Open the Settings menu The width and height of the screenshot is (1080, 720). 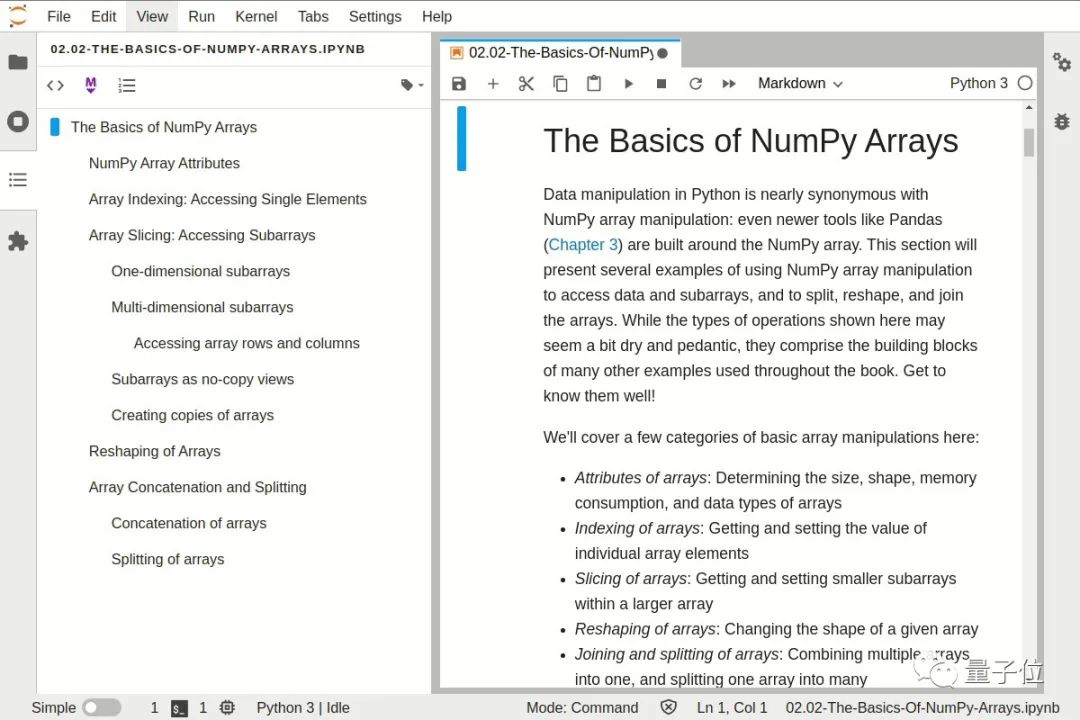point(375,17)
